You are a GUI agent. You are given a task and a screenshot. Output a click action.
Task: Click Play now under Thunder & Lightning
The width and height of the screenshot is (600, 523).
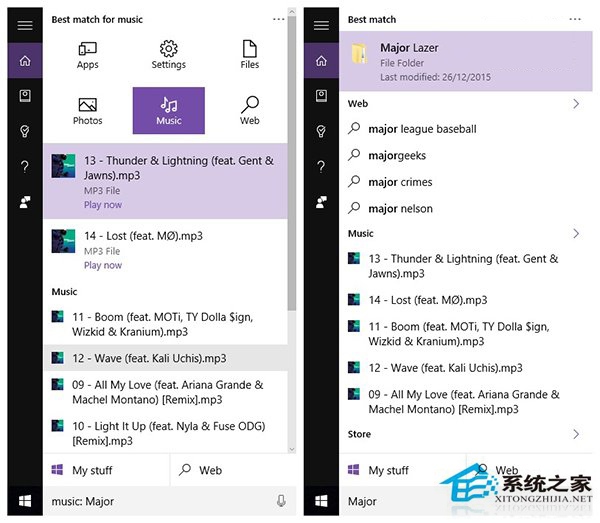click(103, 205)
